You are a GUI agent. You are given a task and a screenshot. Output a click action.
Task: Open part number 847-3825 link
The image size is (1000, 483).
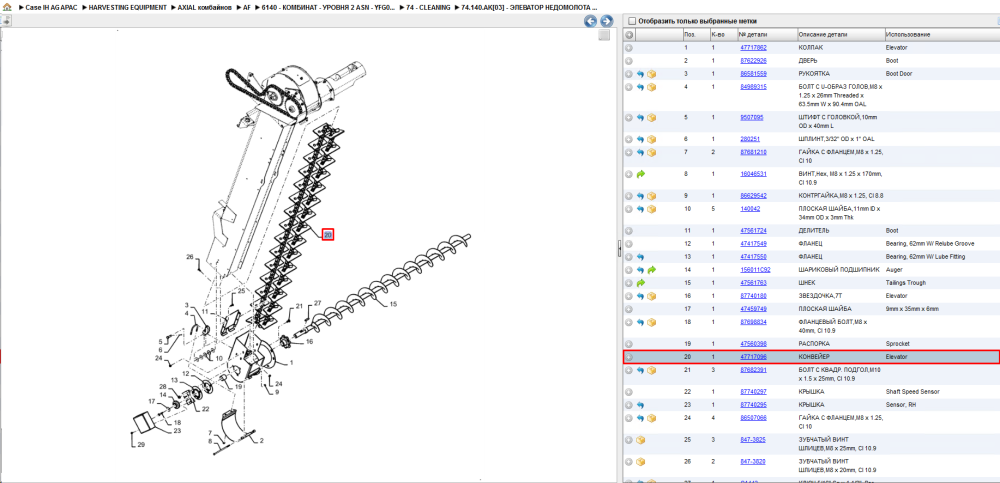(752, 440)
